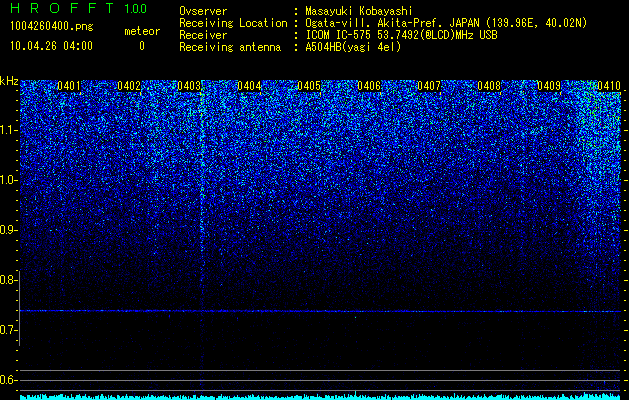Click the 0402 time marker
Image resolution: width=629 pixels, height=400 pixels.
[129, 86]
